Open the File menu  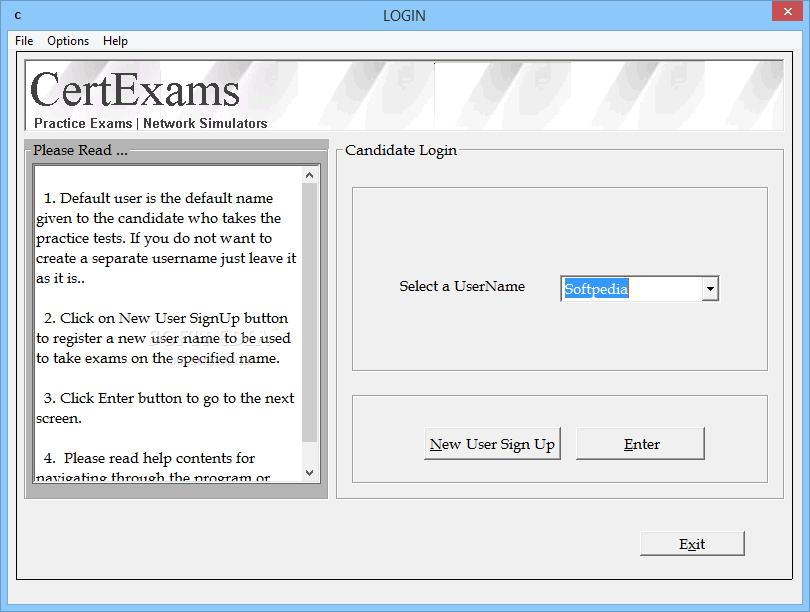[x=24, y=41]
